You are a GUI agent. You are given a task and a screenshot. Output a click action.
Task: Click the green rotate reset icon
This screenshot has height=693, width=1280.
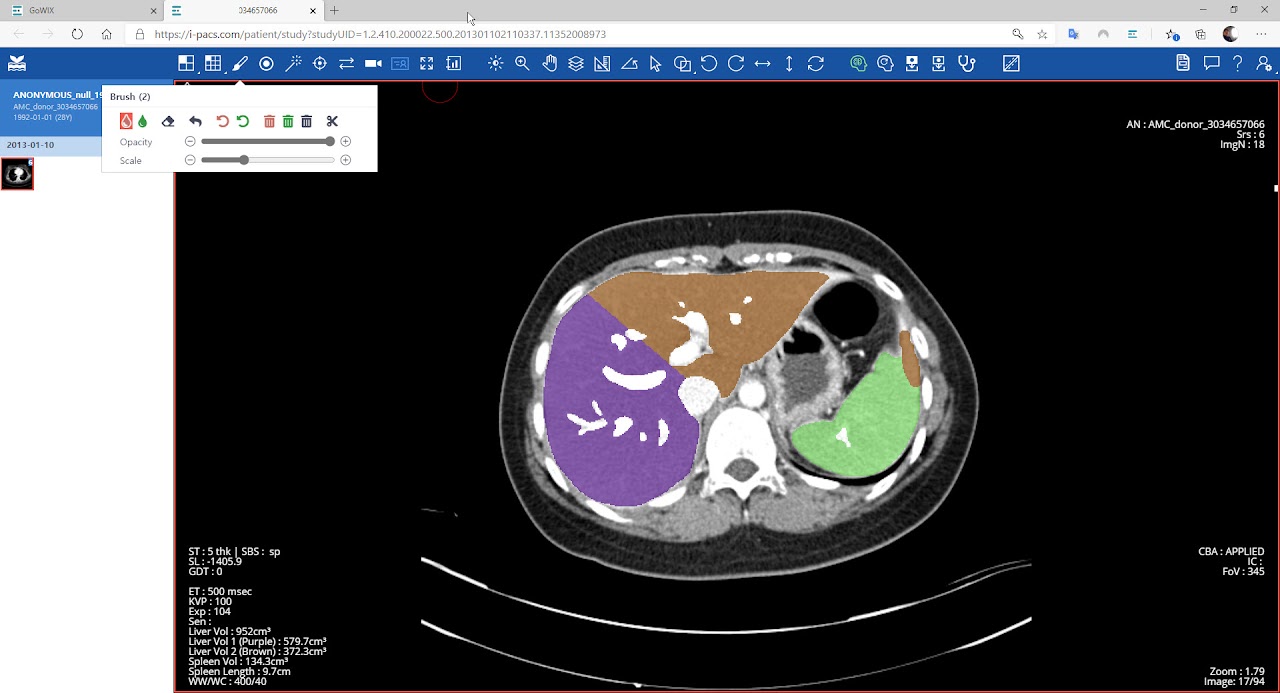click(x=243, y=121)
